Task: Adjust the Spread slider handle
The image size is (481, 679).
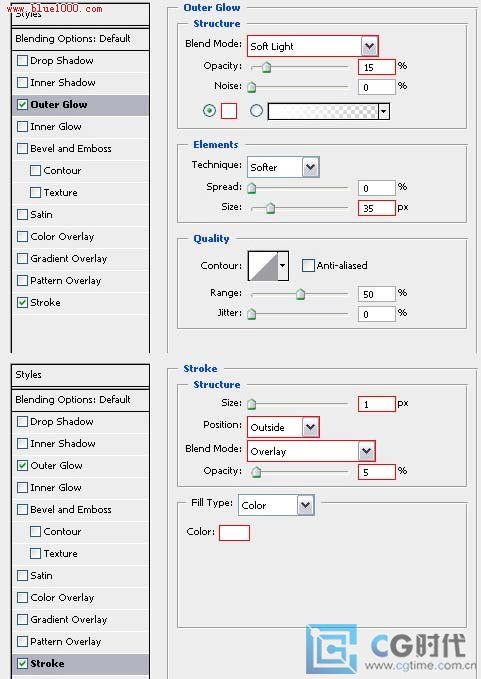Action: click(x=252, y=188)
